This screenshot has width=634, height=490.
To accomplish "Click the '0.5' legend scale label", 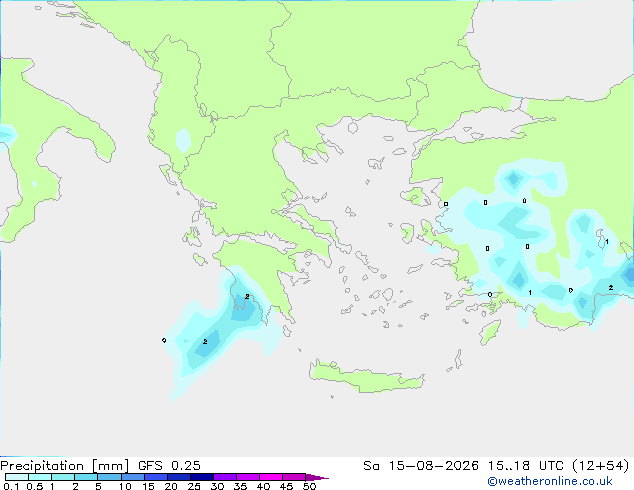I will (35, 486).
